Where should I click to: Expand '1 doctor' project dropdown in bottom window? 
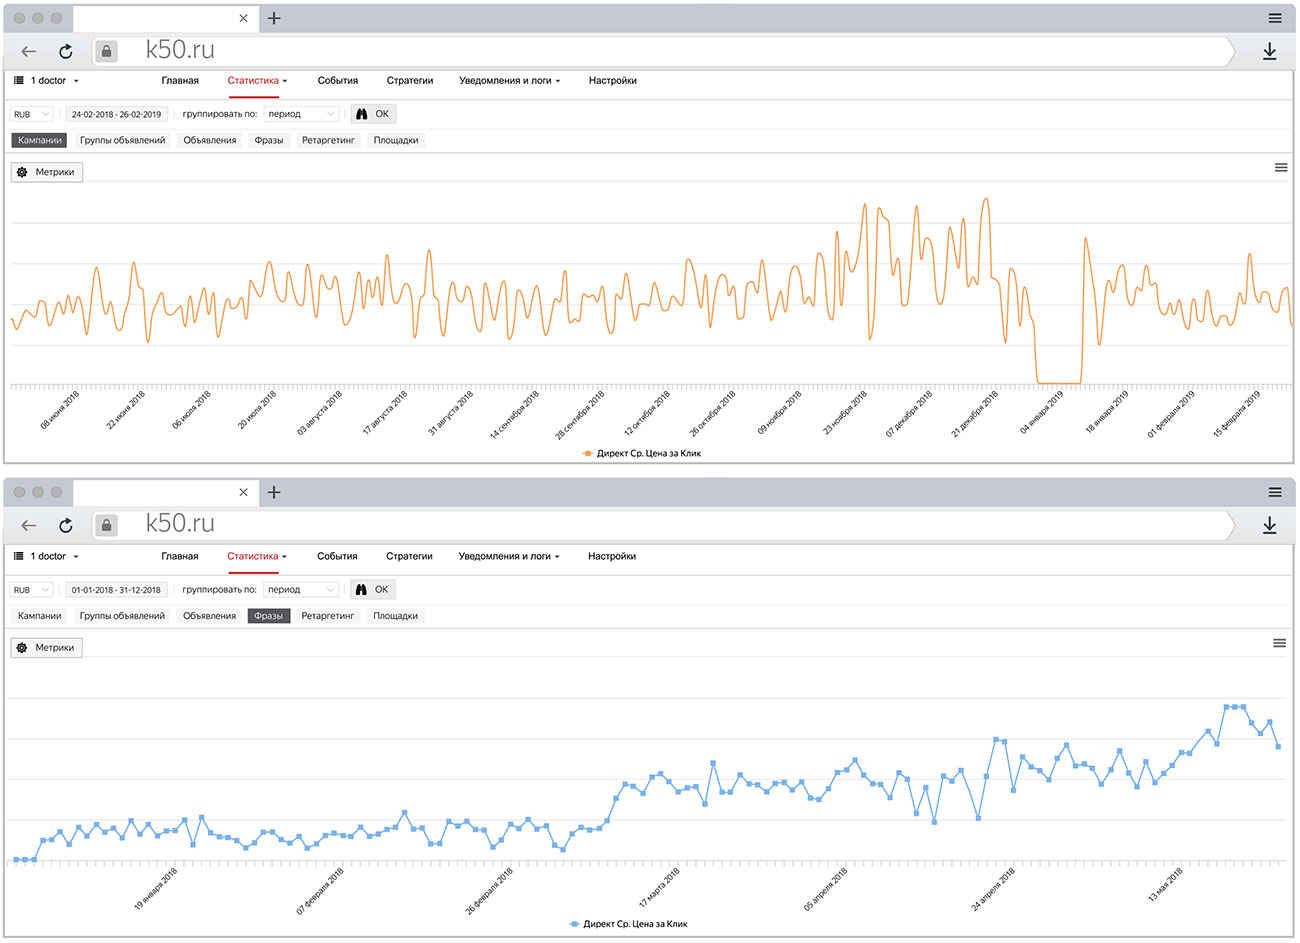point(46,556)
